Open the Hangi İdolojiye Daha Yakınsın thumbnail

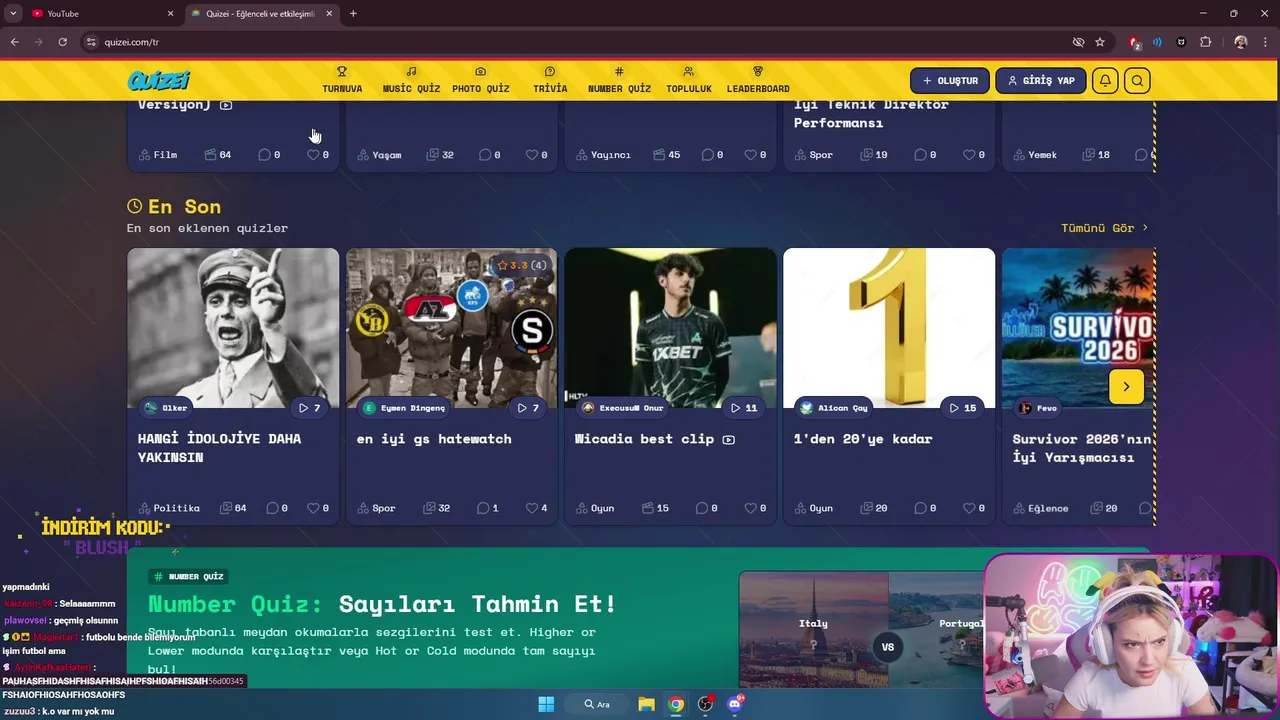pyautogui.click(x=233, y=328)
